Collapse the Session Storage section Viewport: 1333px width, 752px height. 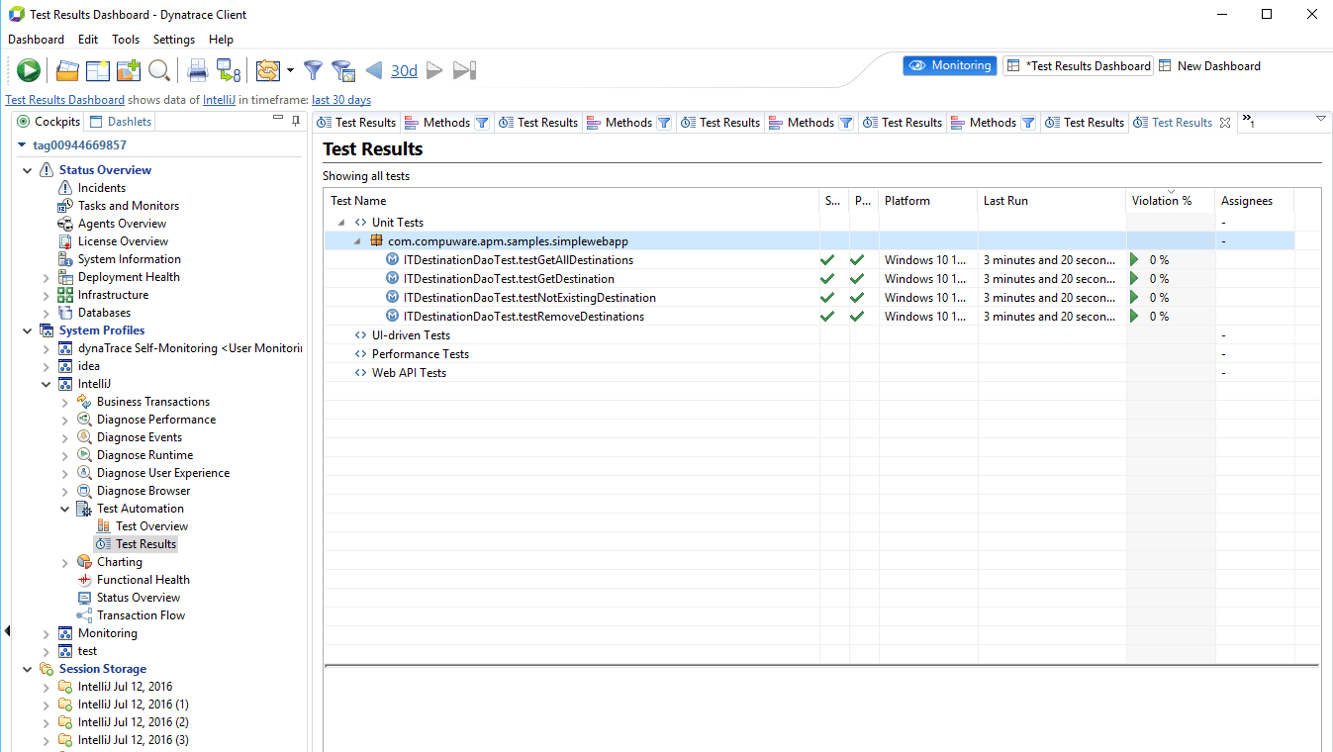27,669
